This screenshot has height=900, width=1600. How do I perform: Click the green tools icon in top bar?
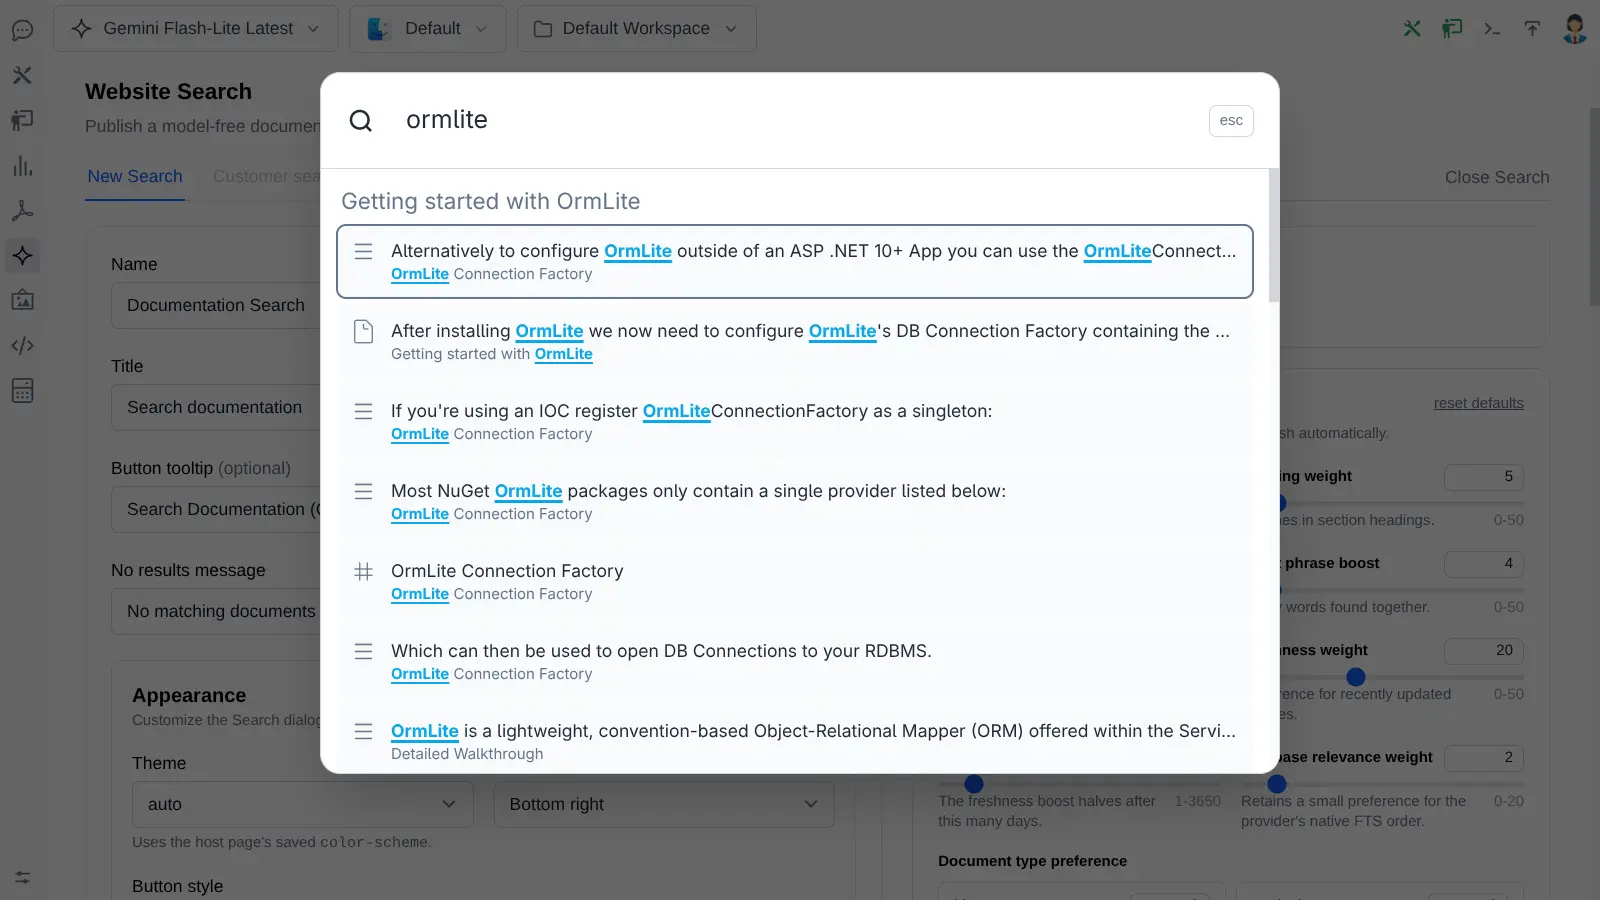1412,28
